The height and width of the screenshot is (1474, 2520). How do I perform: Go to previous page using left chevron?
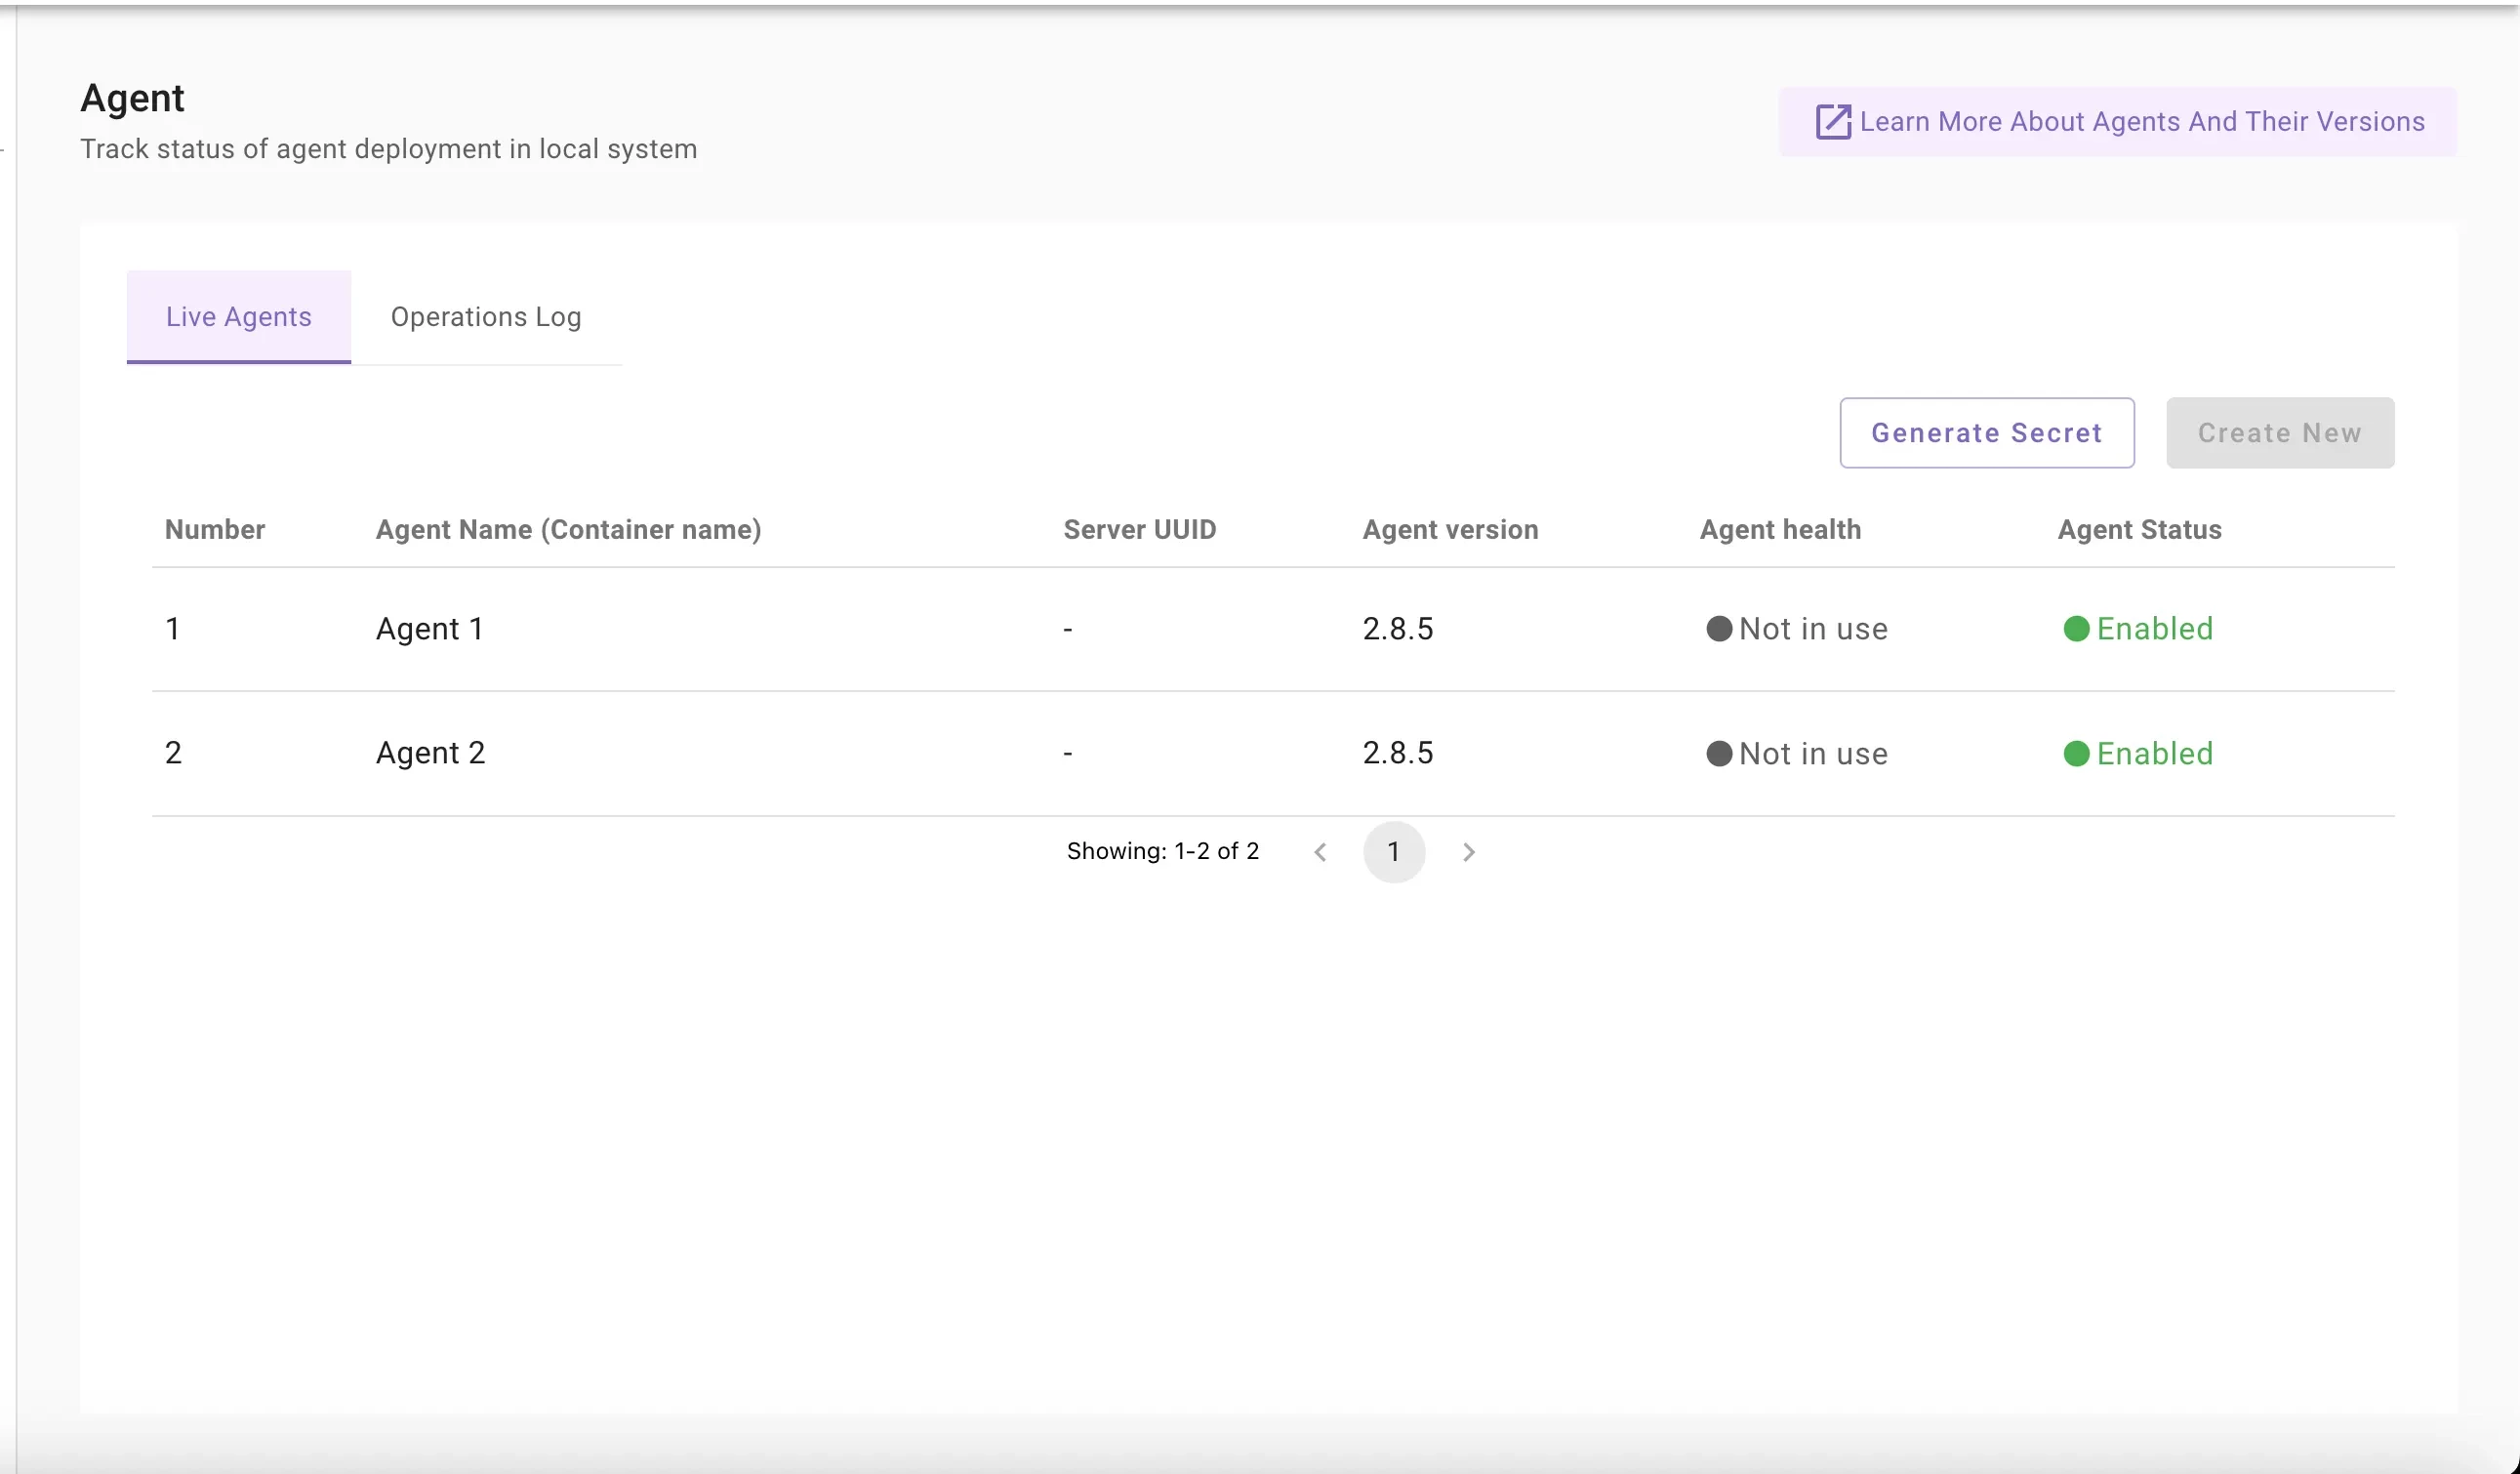click(1320, 852)
